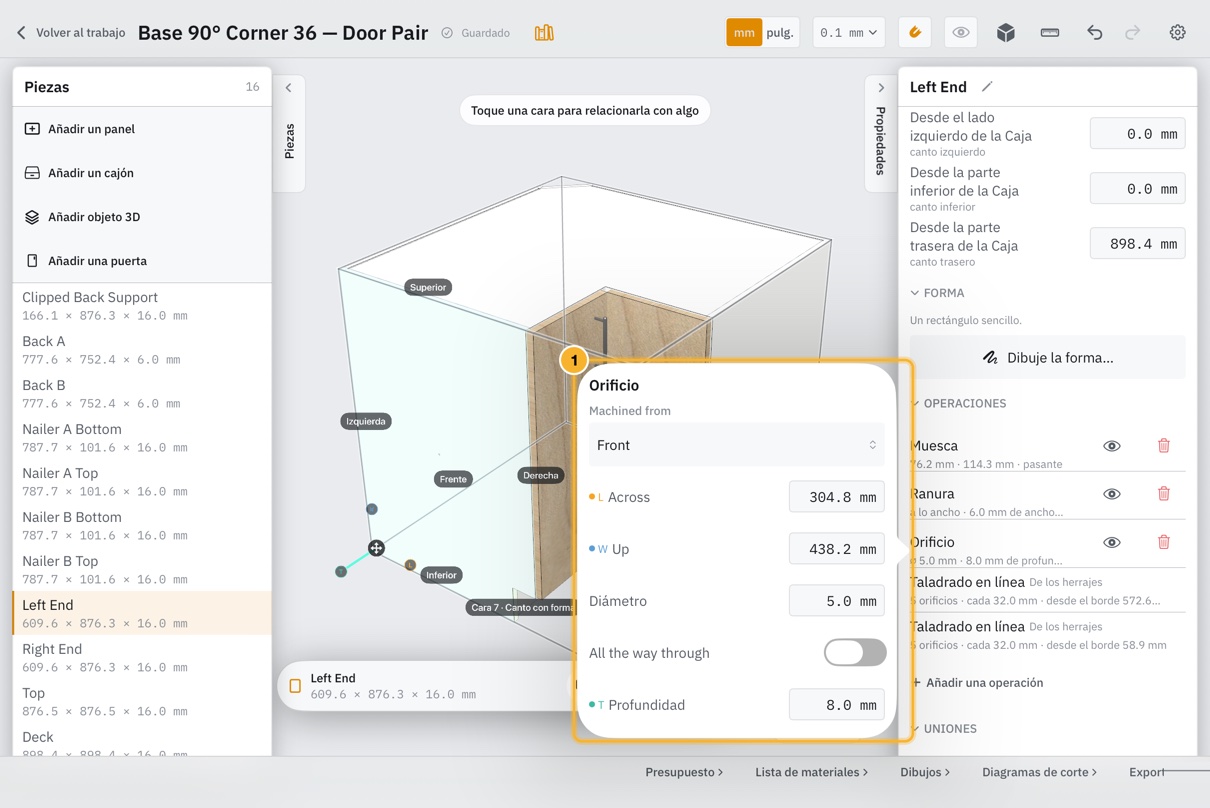Select the mm units button

744,33
